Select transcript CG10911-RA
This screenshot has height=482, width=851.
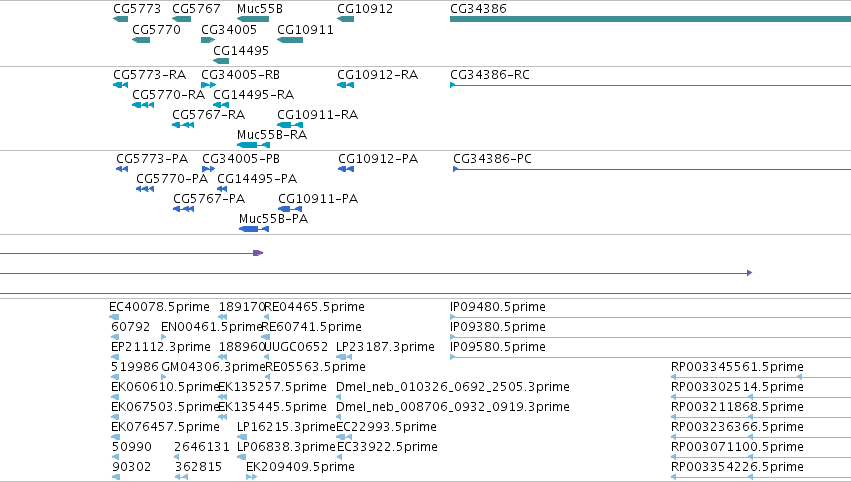pos(317,115)
